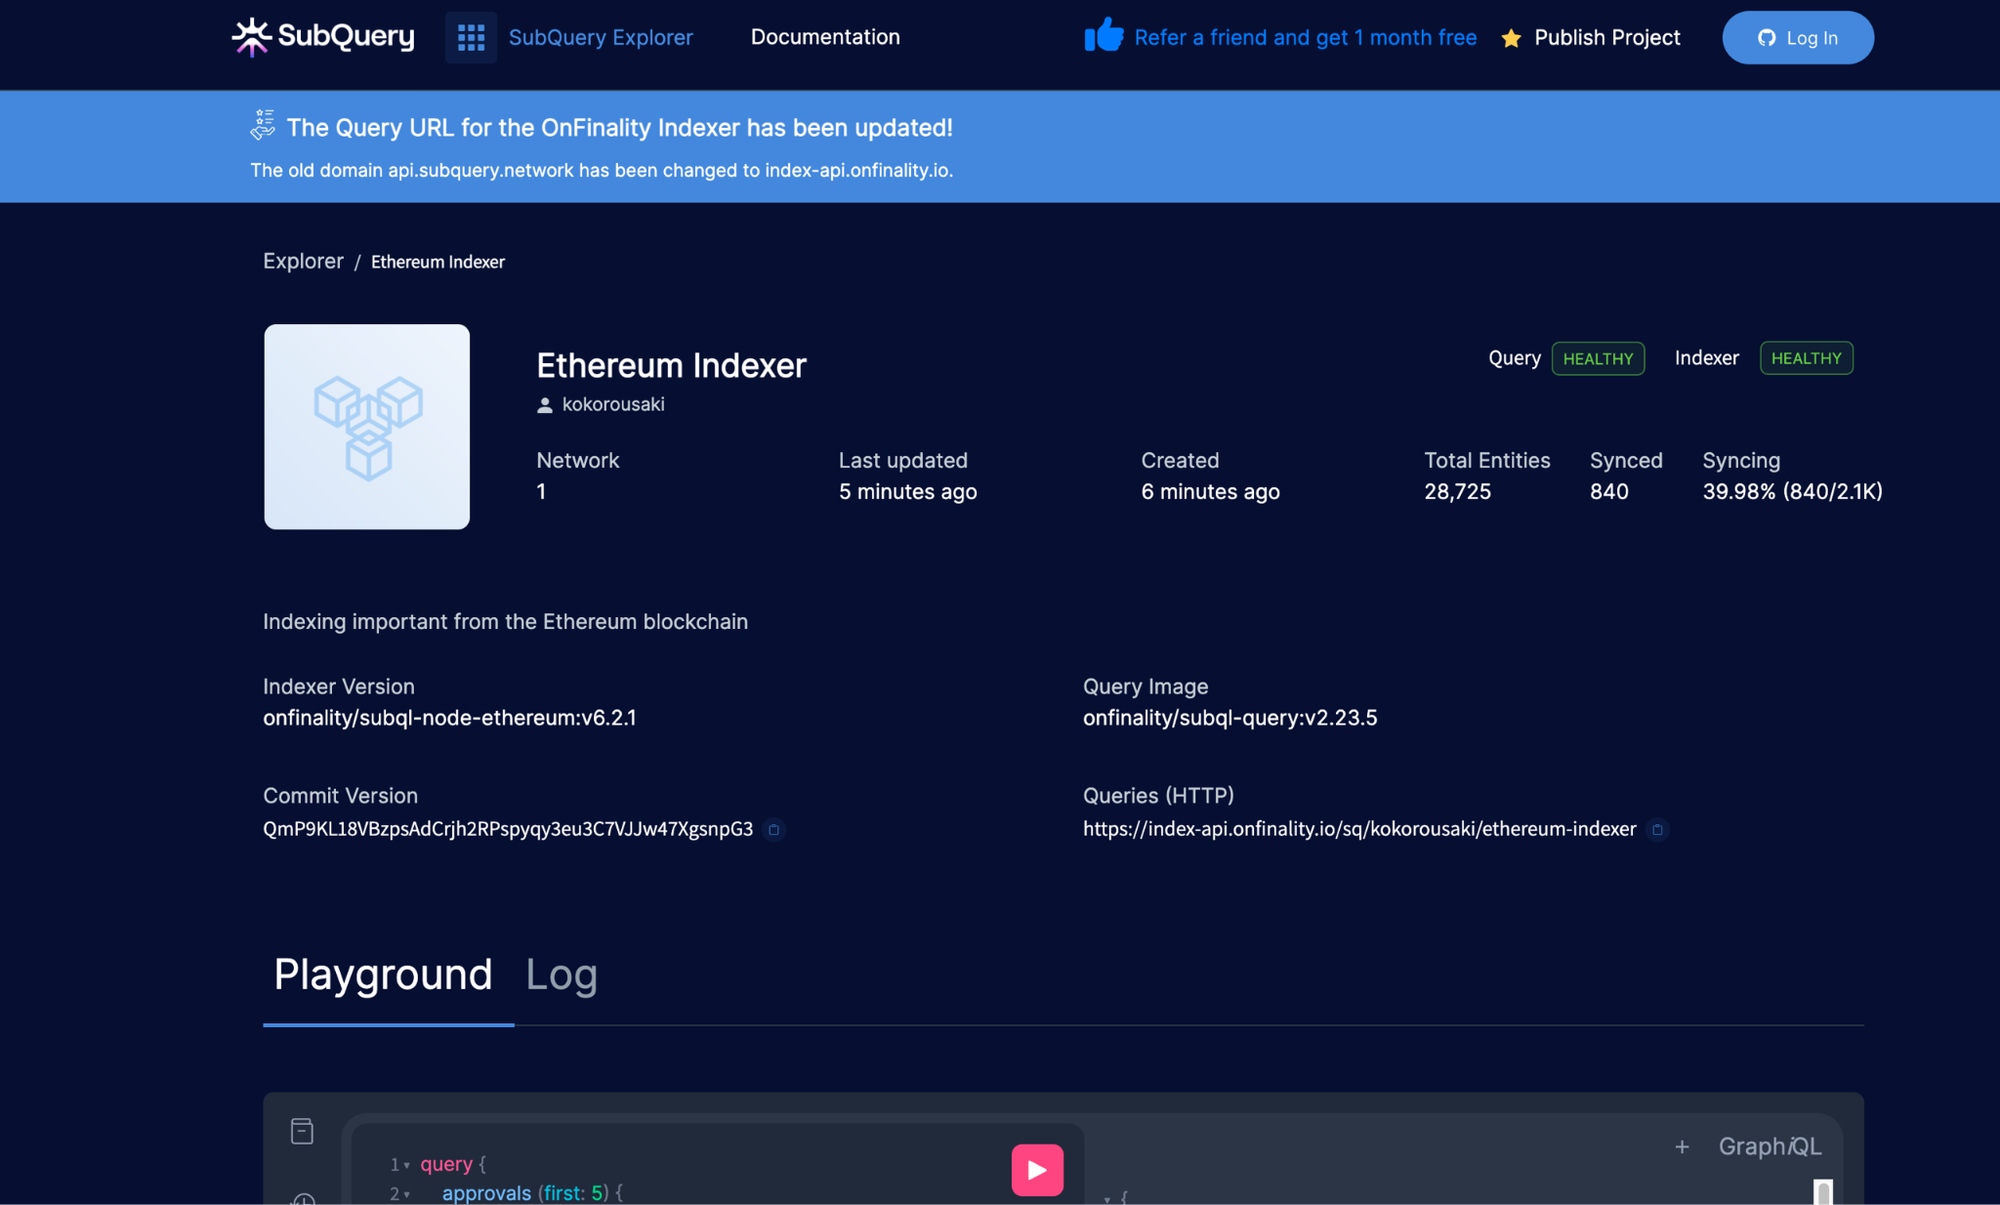The image size is (2000, 1205).
Task: Click the Log In button
Action: (1797, 38)
